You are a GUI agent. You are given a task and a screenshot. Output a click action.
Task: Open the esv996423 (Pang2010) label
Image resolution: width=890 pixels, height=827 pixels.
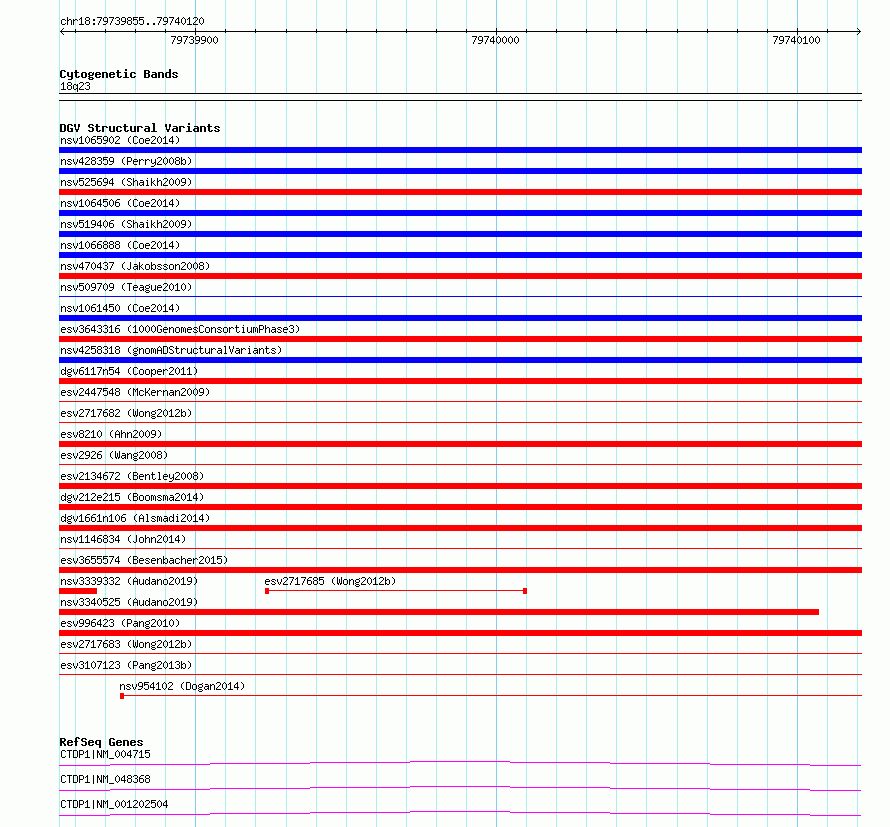(x=120, y=623)
